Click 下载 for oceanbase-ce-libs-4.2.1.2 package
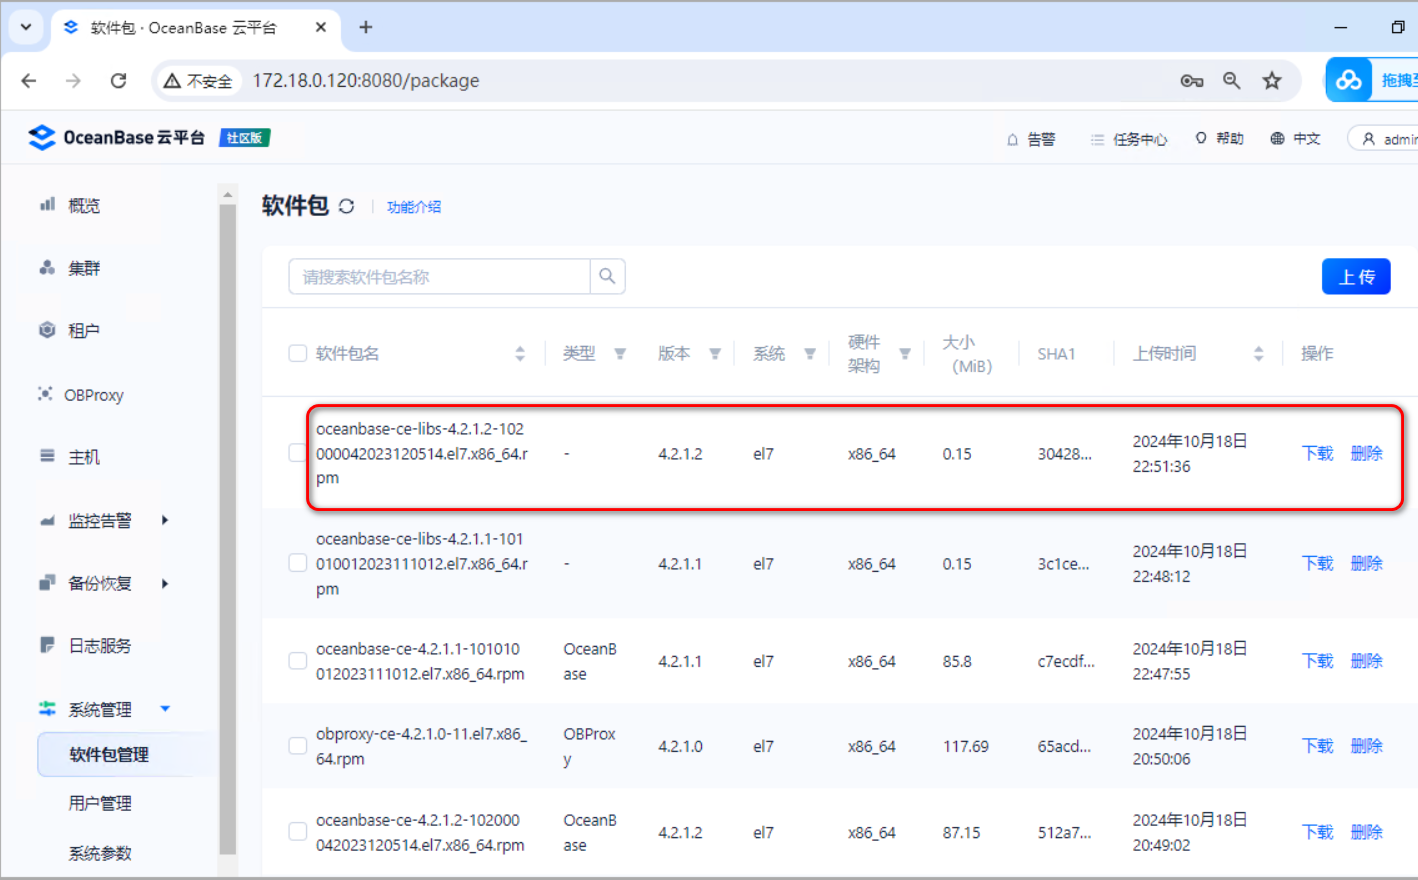The width and height of the screenshot is (1418, 880). point(1317,453)
